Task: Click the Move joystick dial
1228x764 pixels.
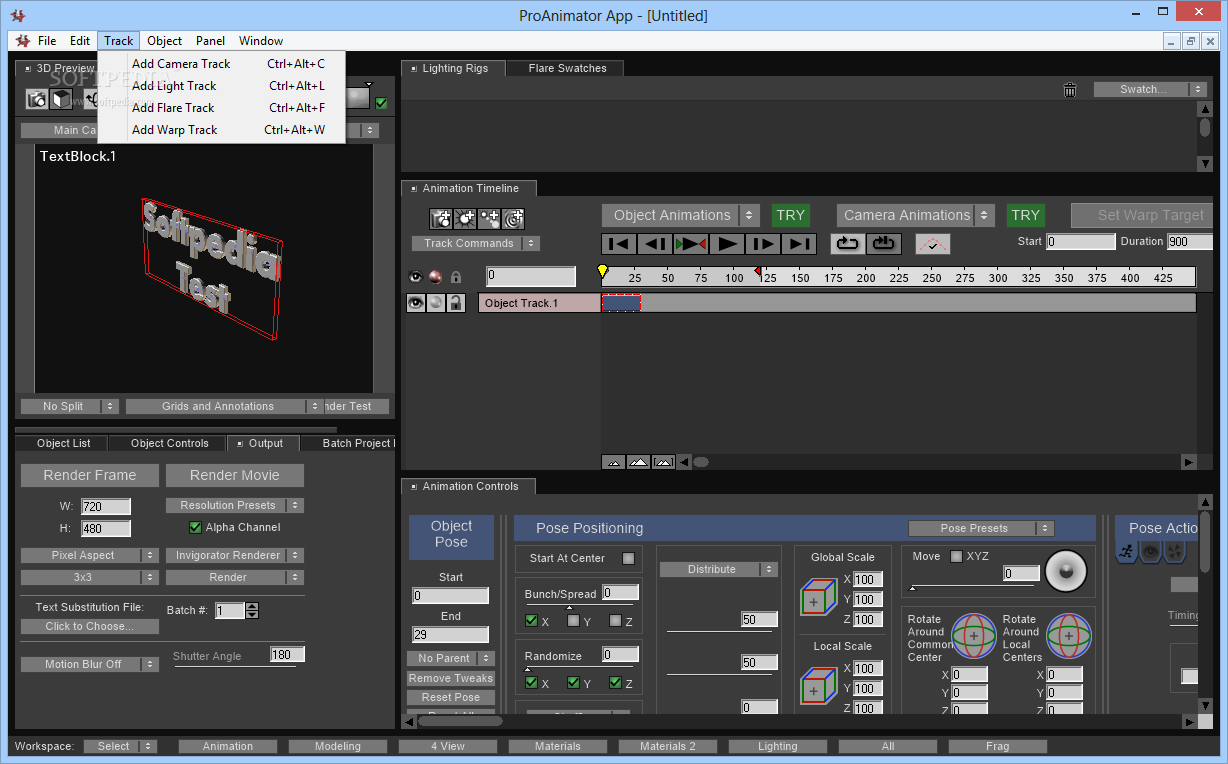Action: (x=1066, y=570)
